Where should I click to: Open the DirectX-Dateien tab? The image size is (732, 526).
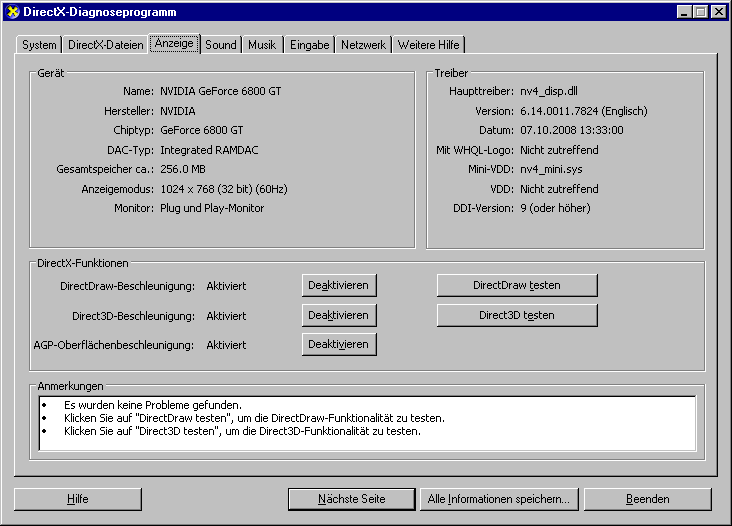(105, 45)
